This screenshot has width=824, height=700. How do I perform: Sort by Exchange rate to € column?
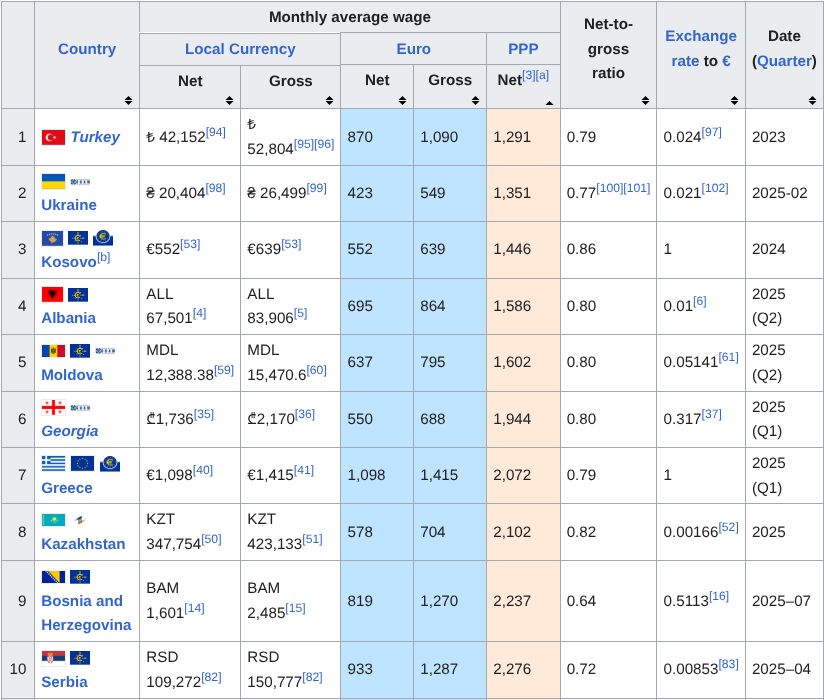pos(734,100)
